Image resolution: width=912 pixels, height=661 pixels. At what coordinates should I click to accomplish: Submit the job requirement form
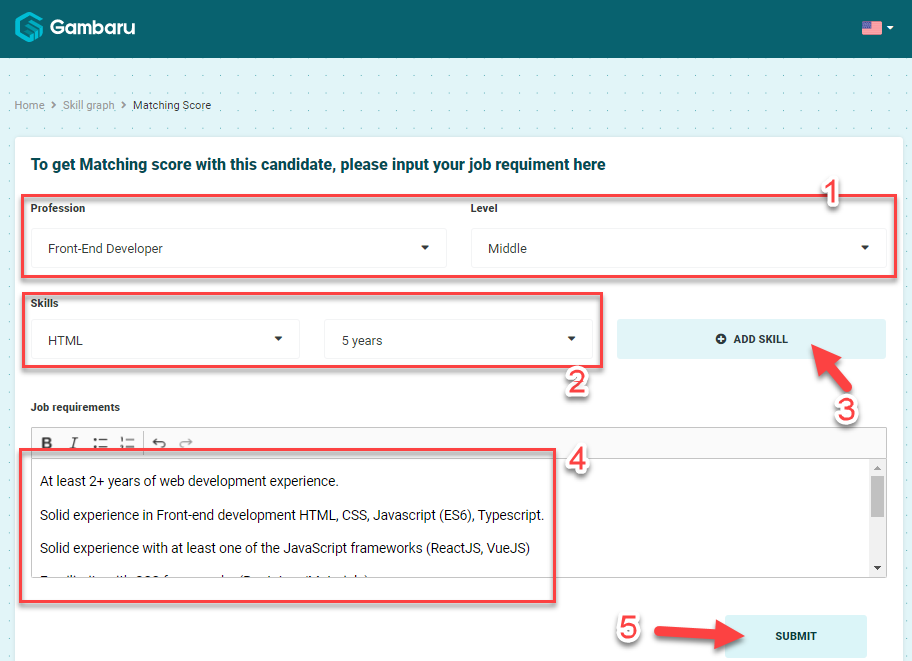click(795, 636)
